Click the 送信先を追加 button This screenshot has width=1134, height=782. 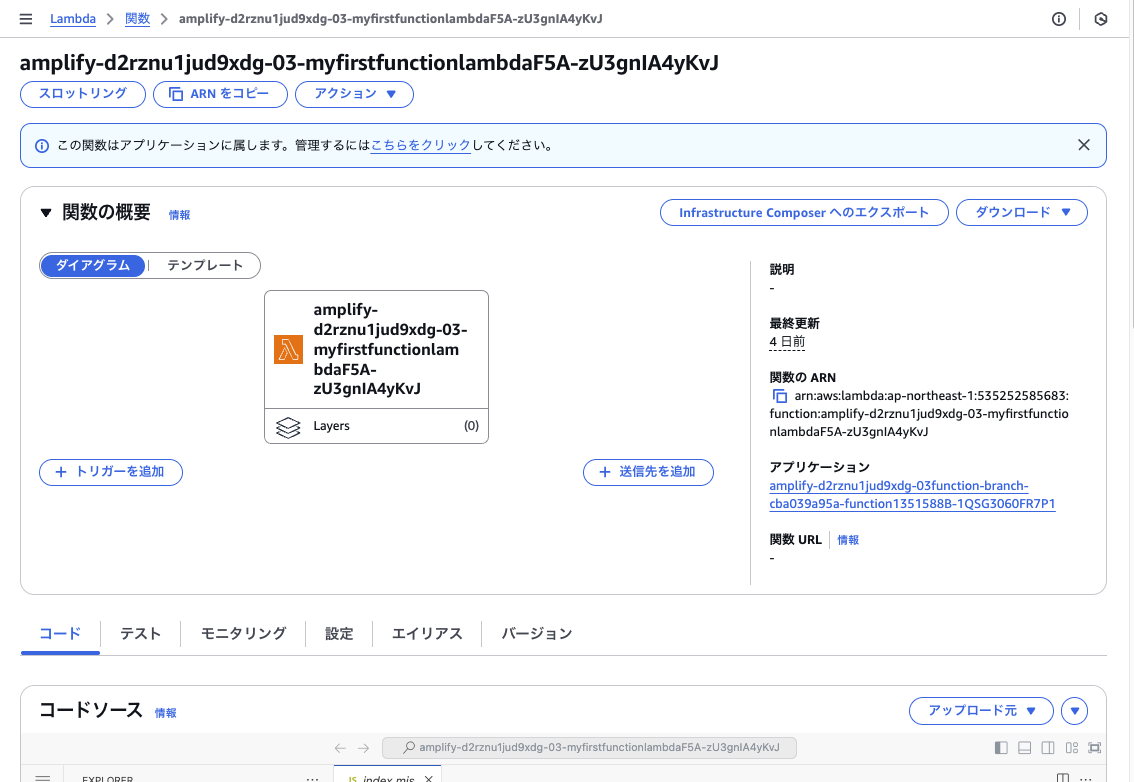[648, 472]
